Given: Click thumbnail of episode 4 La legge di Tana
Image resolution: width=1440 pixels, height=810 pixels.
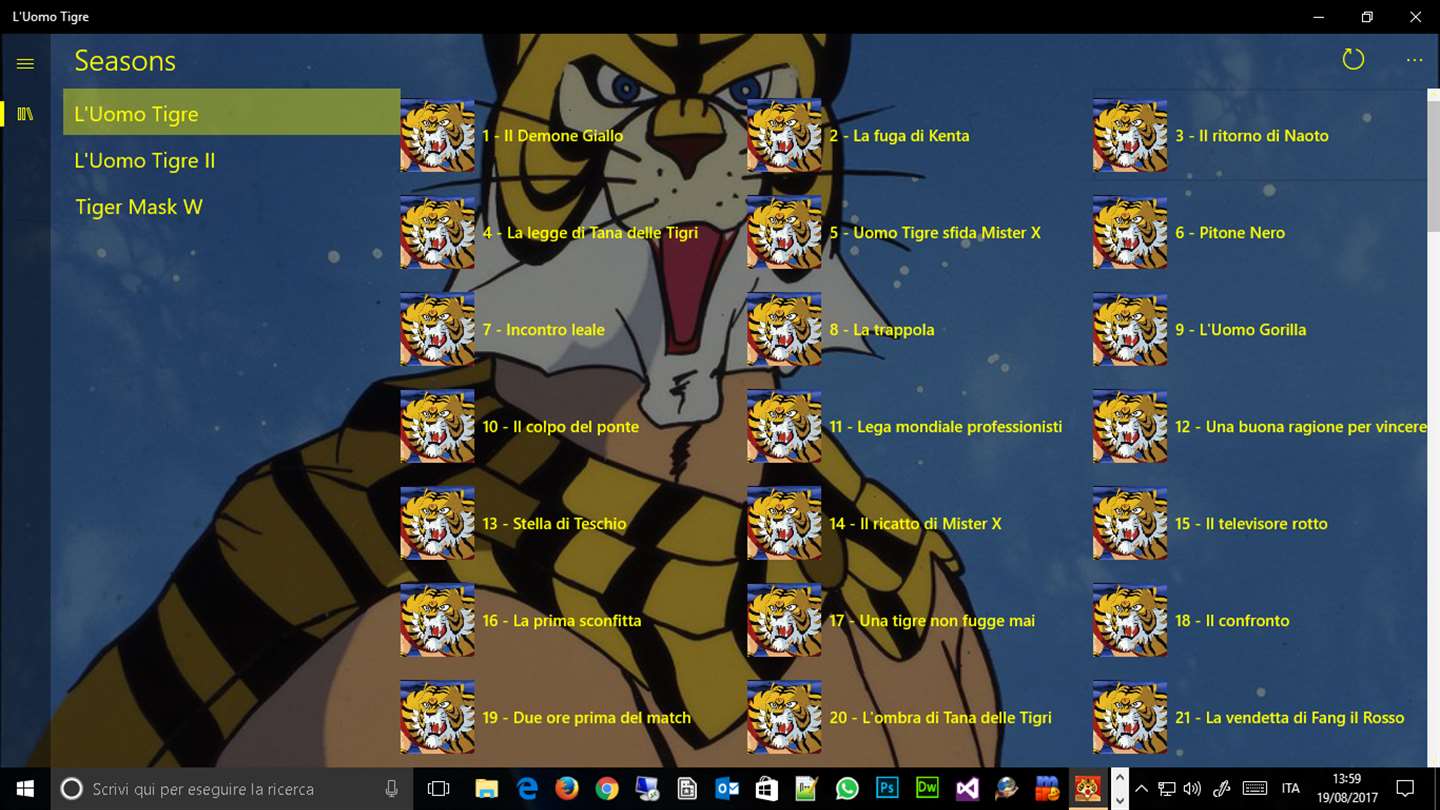Looking at the screenshot, I should coord(437,232).
